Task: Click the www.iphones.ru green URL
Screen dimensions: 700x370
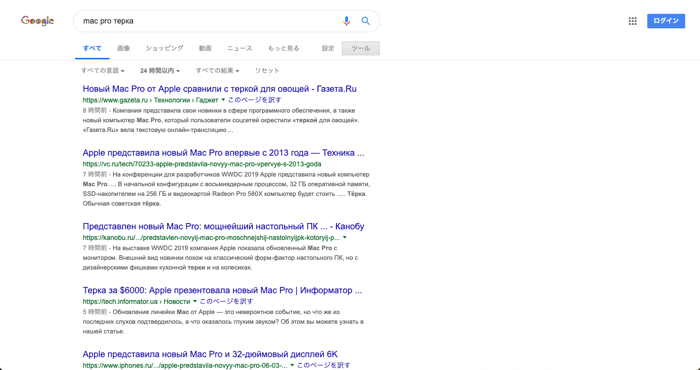Action: (x=185, y=365)
